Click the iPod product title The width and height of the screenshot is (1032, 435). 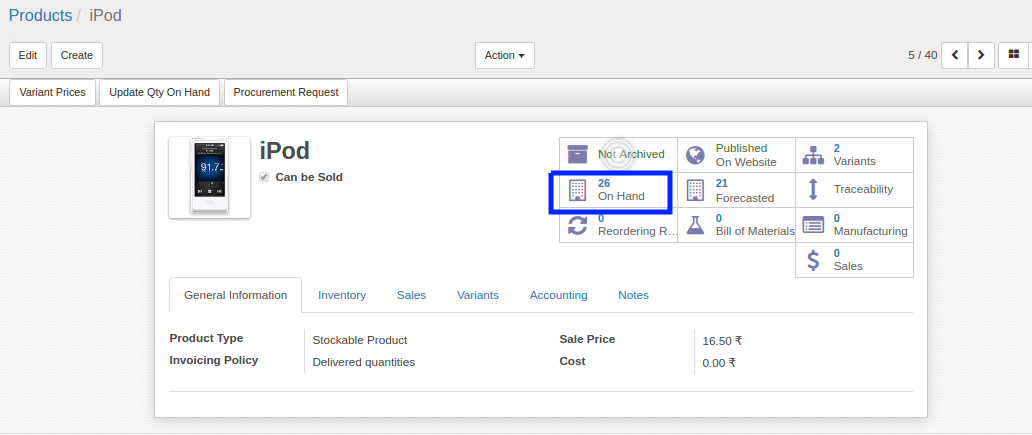pos(285,151)
